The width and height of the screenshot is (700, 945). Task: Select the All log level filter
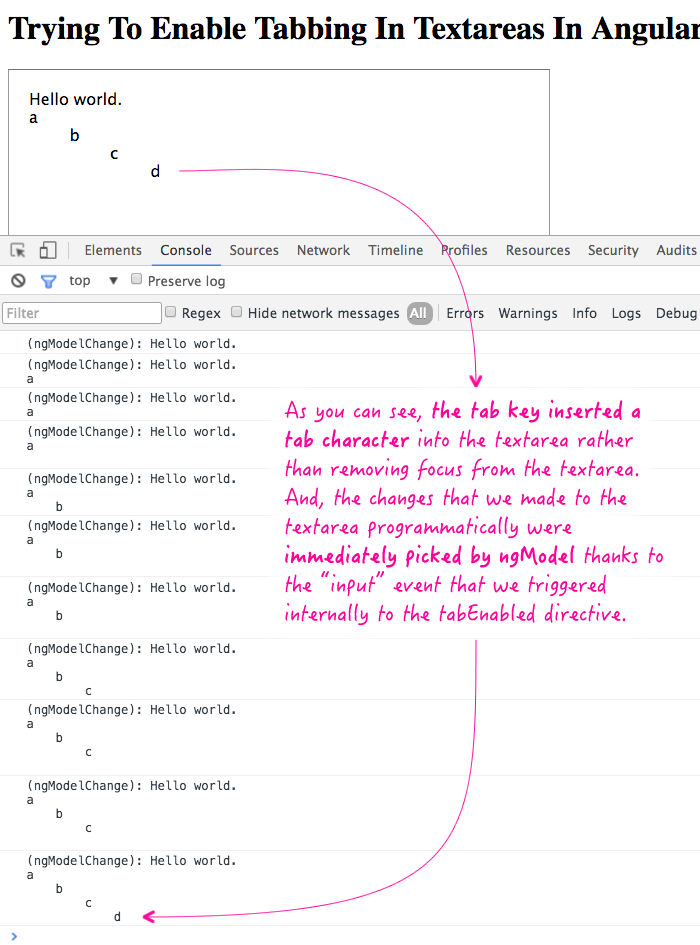[418, 313]
